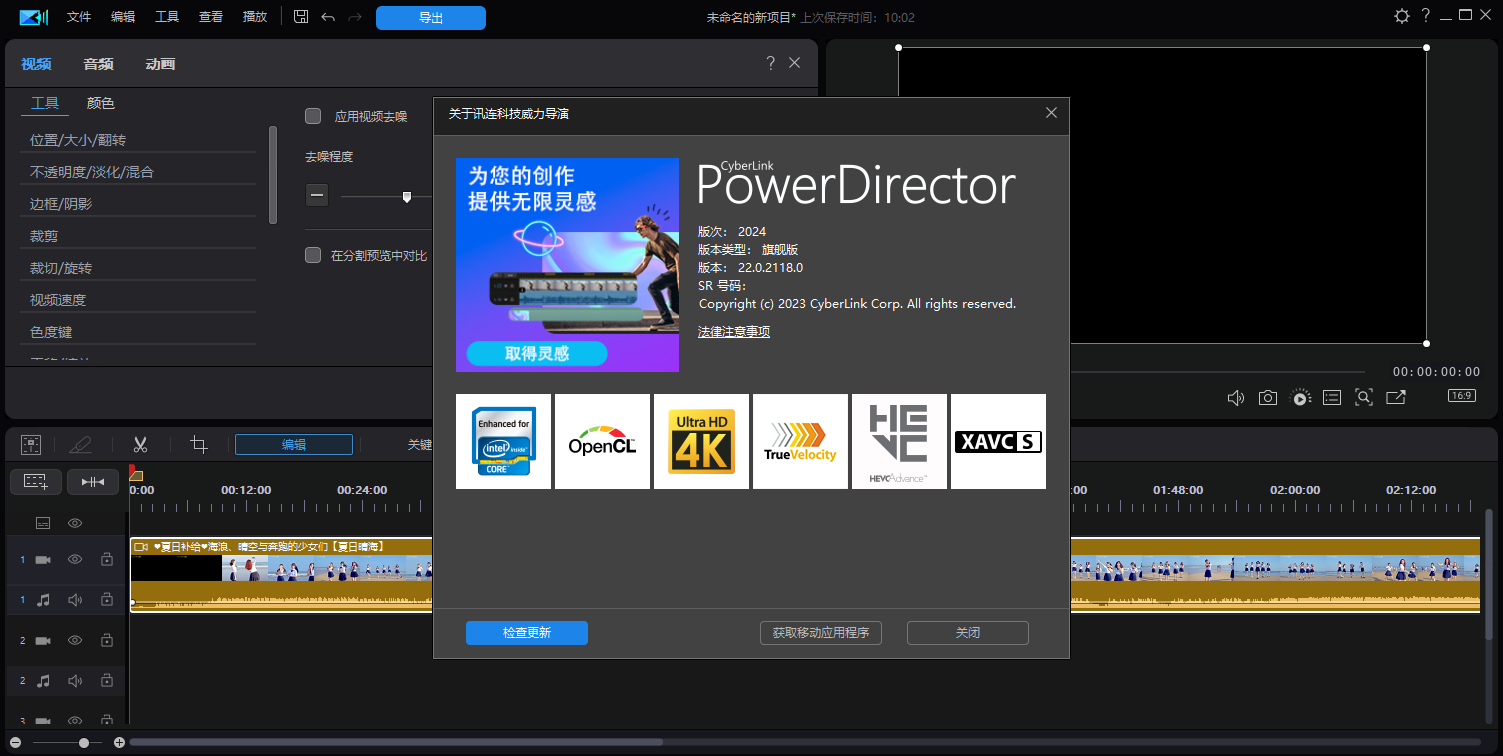This screenshot has width=1503, height=756.
Task: Take a snapshot with the camera icon
Action: click(x=1268, y=398)
